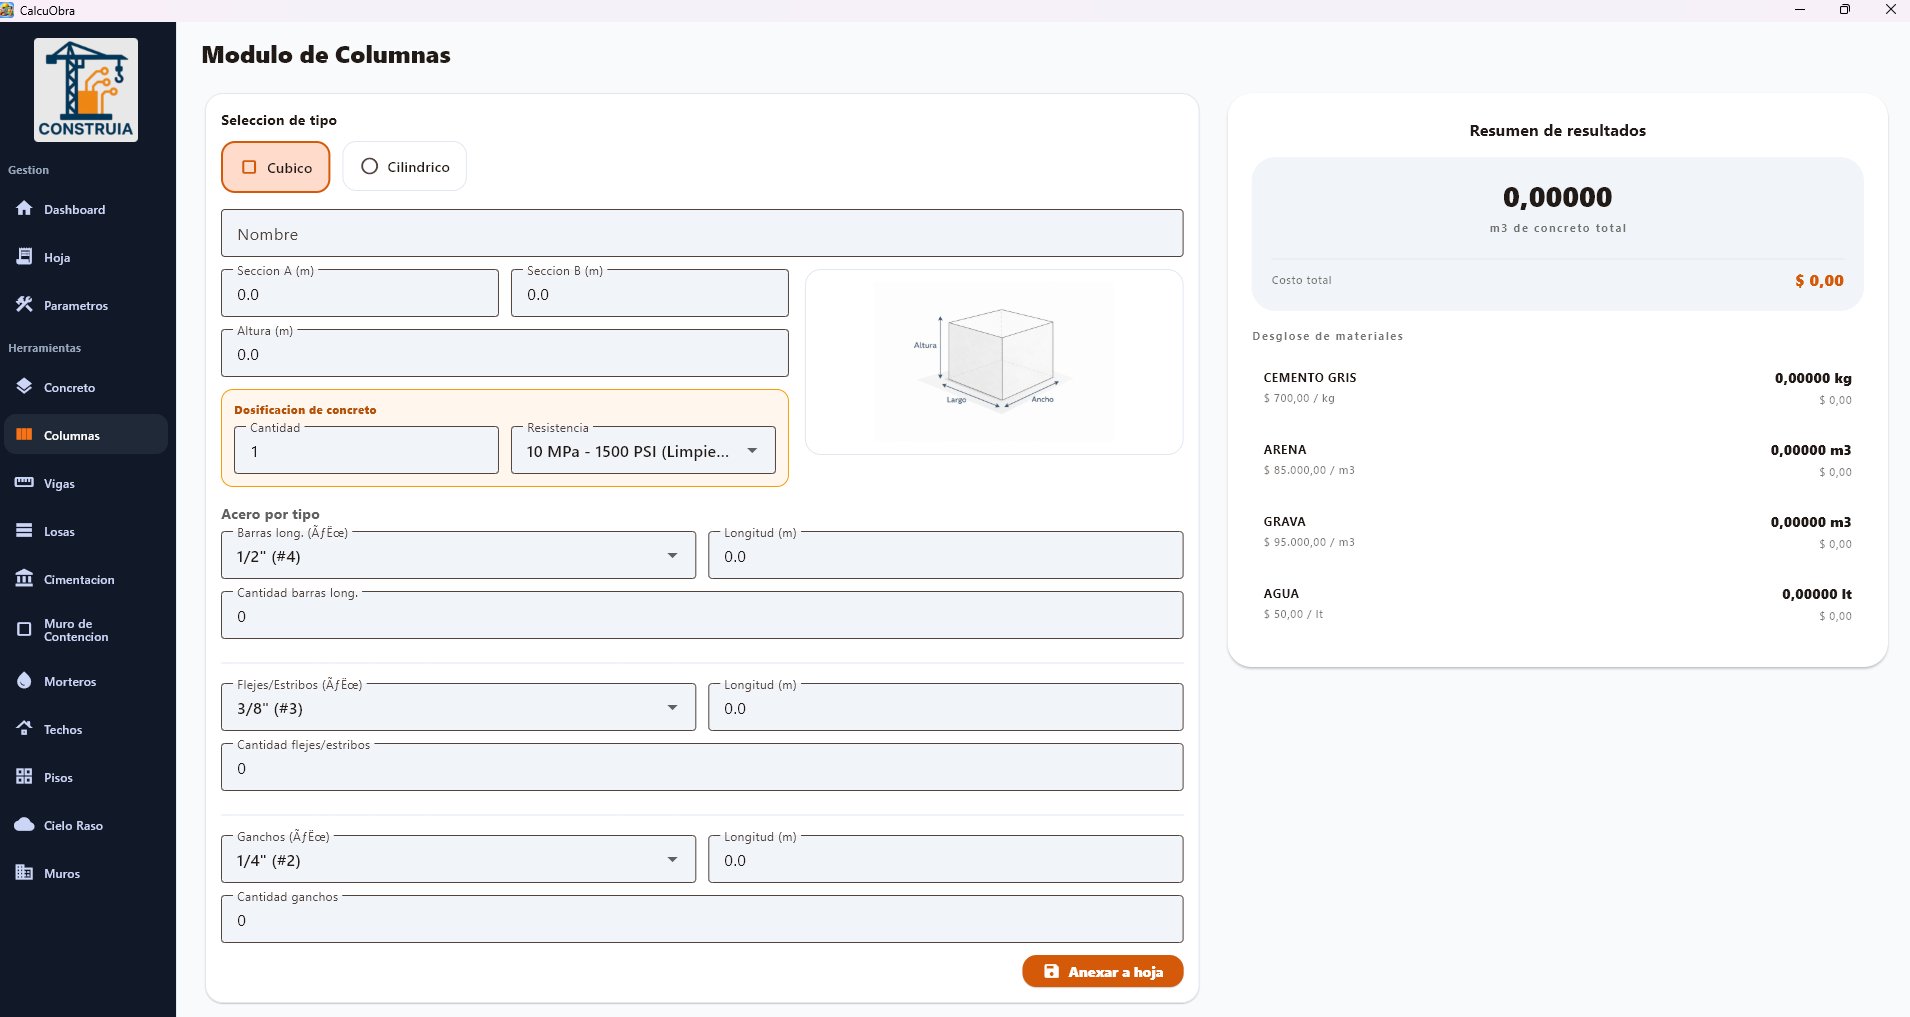
Task: Select the Cubico column type
Action: (276, 167)
